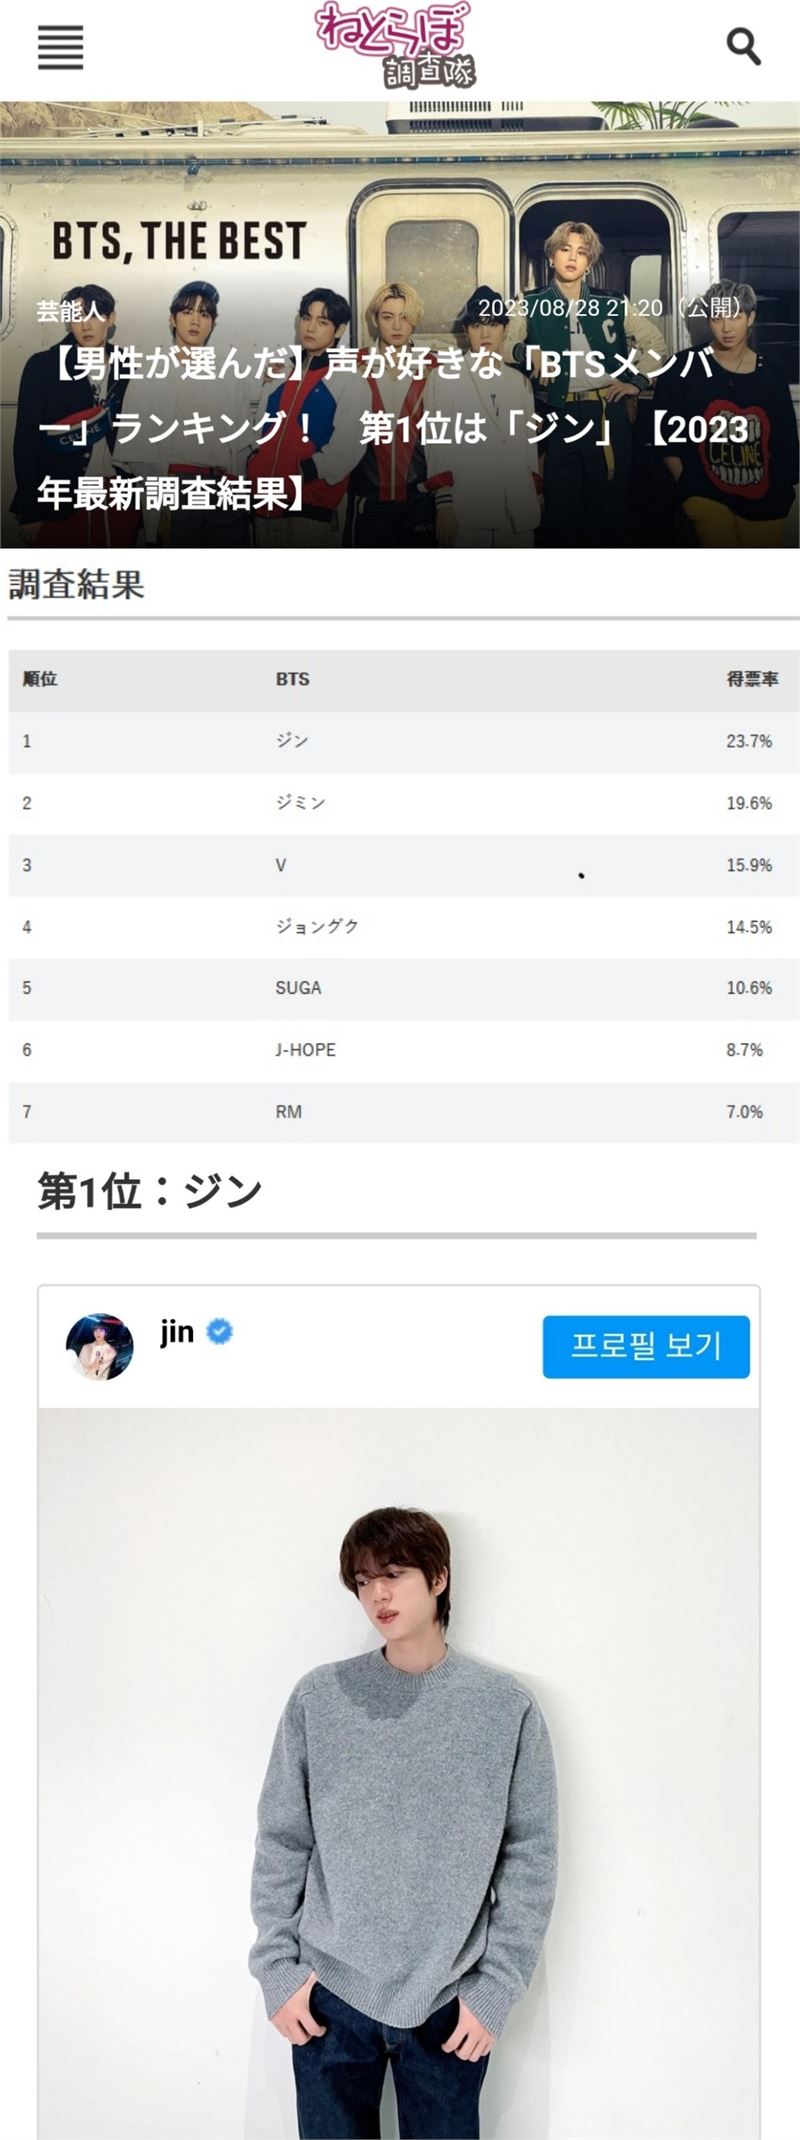Click the V row in the ranking
This screenshot has width=800, height=2140.
point(404,865)
